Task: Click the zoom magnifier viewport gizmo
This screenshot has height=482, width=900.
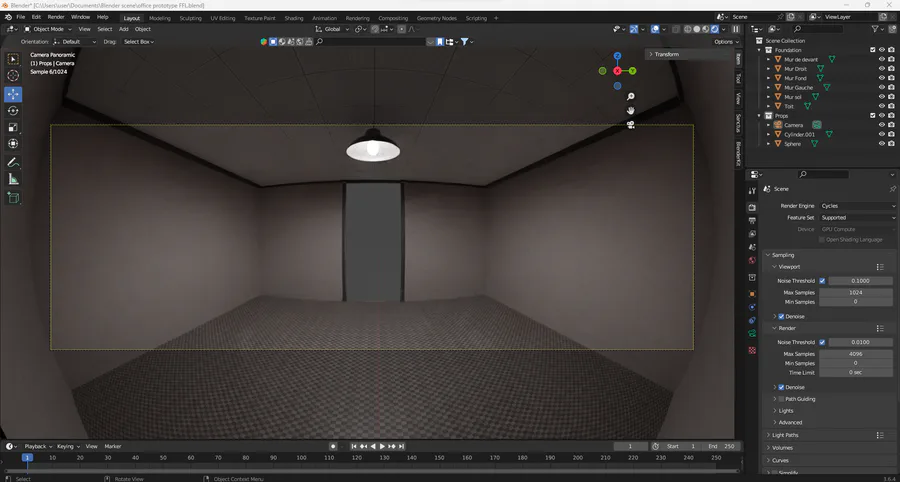Action: click(630, 97)
